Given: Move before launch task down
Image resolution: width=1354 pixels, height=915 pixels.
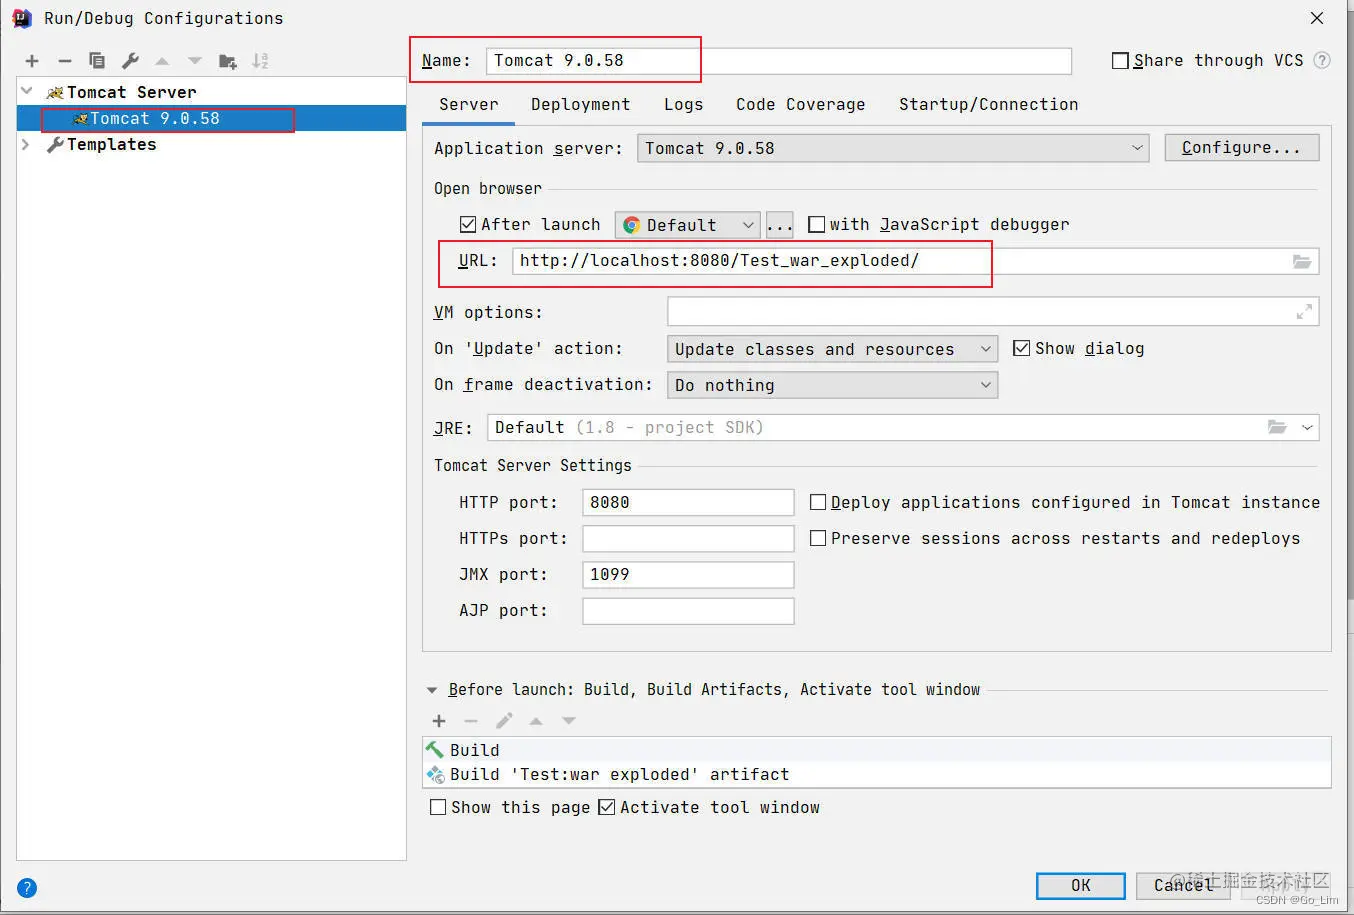Looking at the screenshot, I should click(569, 721).
